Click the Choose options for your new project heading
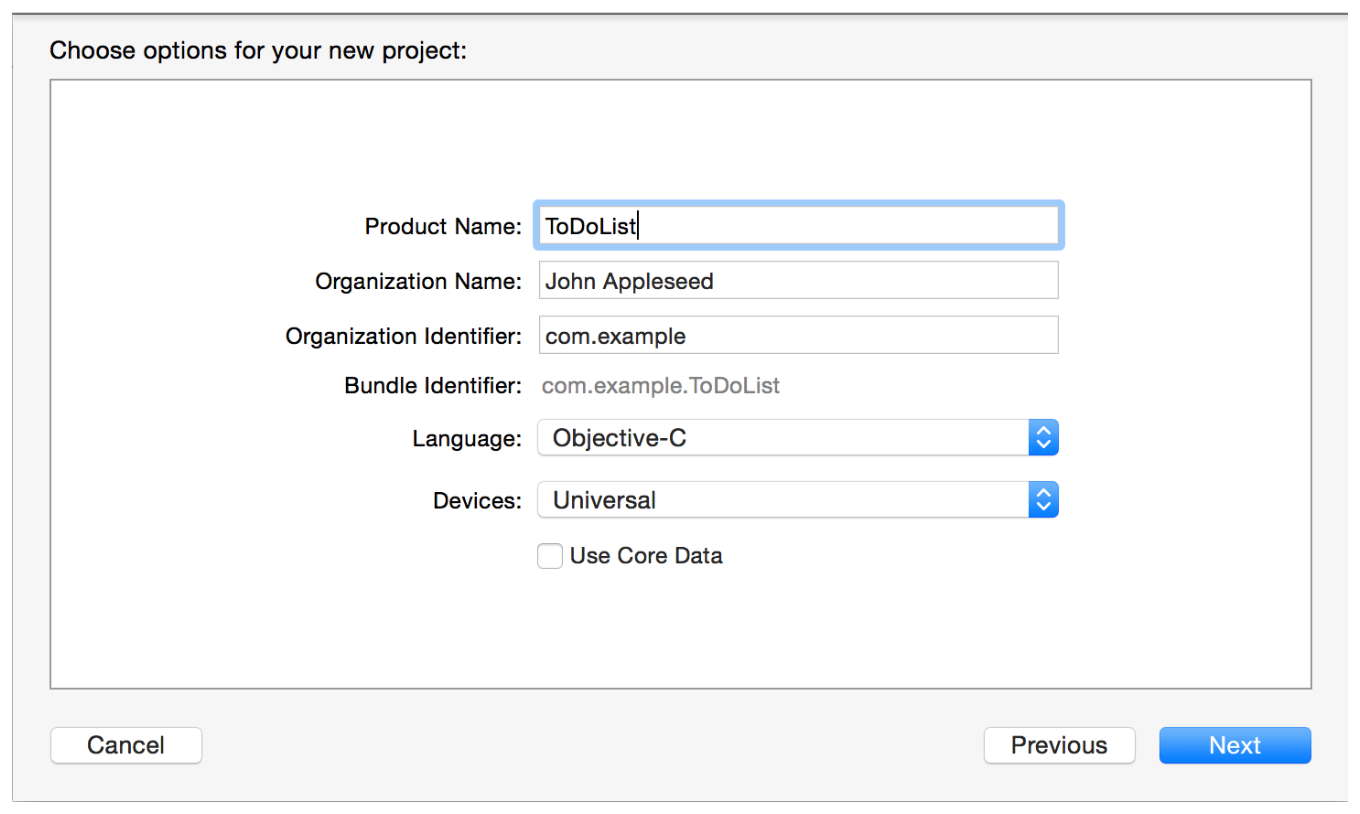This screenshot has width=1360, height=814. (x=258, y=50)
